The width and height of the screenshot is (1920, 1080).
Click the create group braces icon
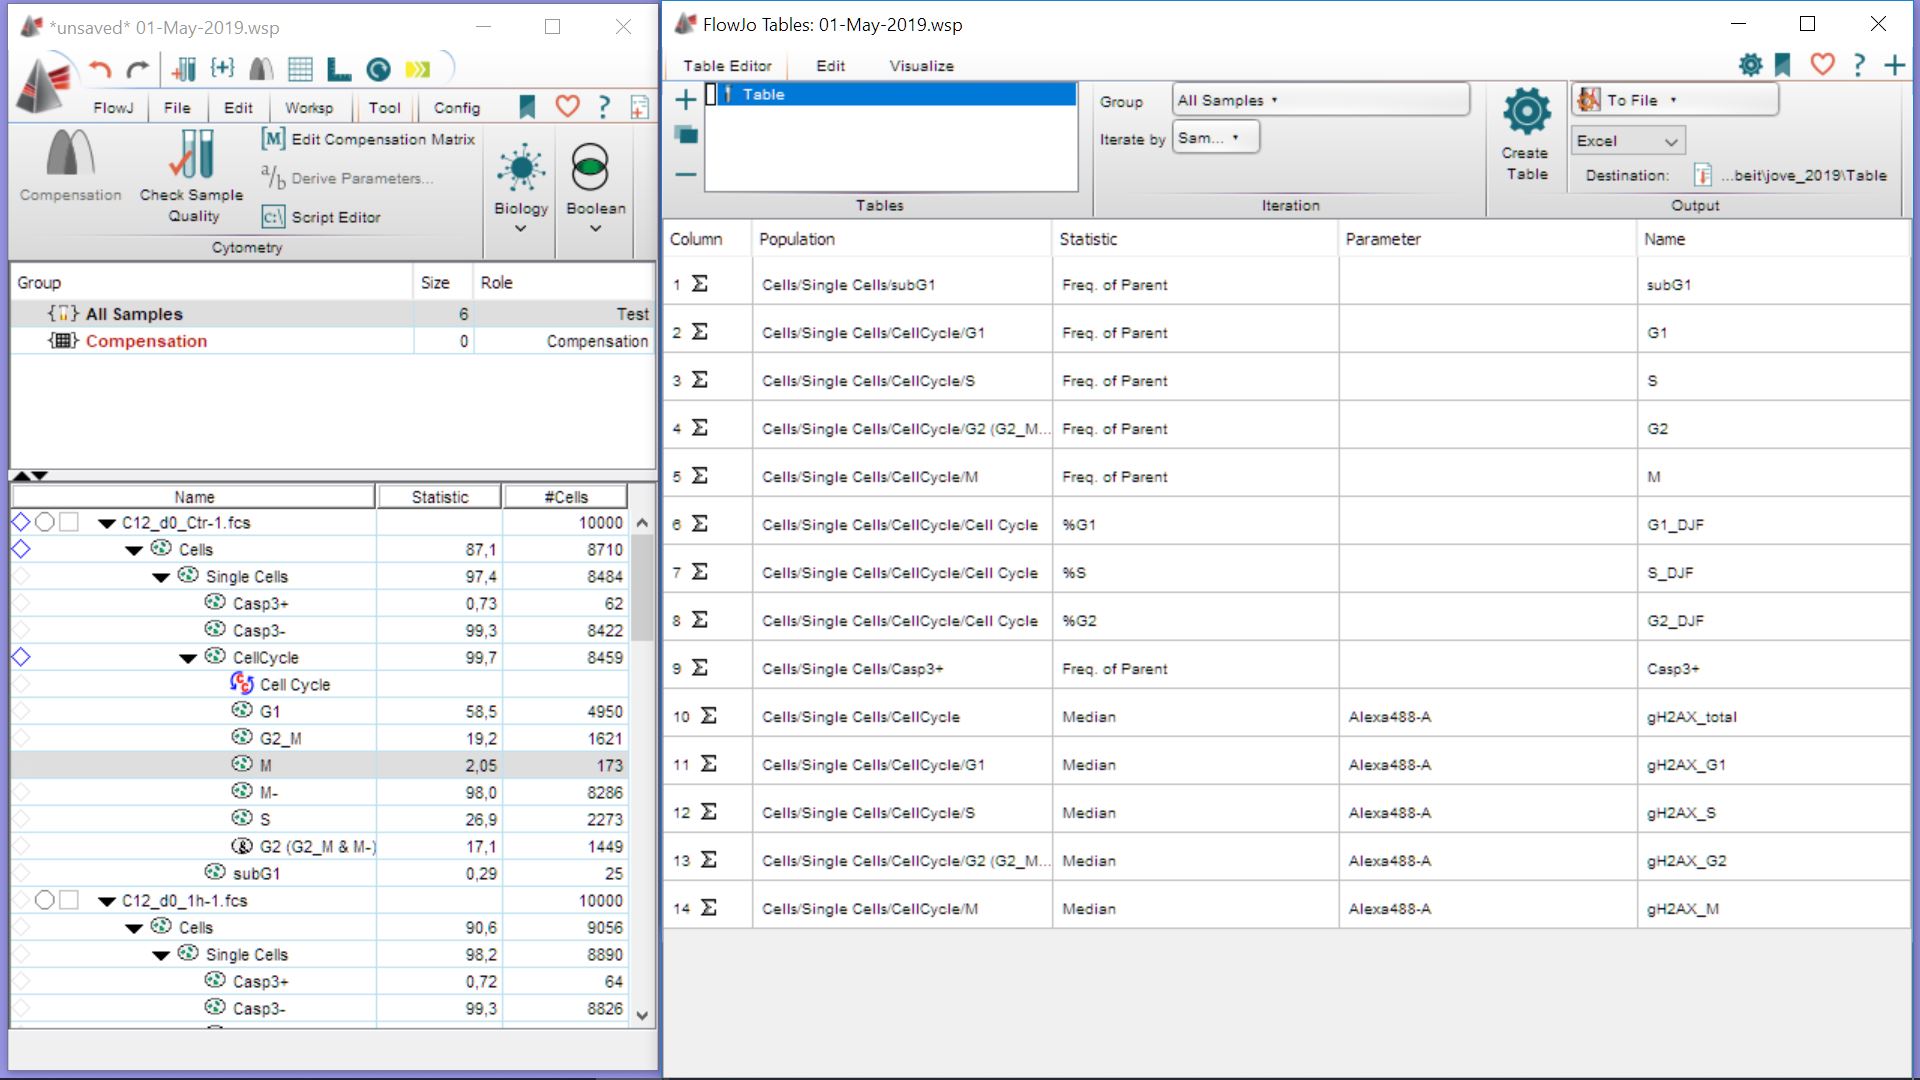(x=222, y=68)
